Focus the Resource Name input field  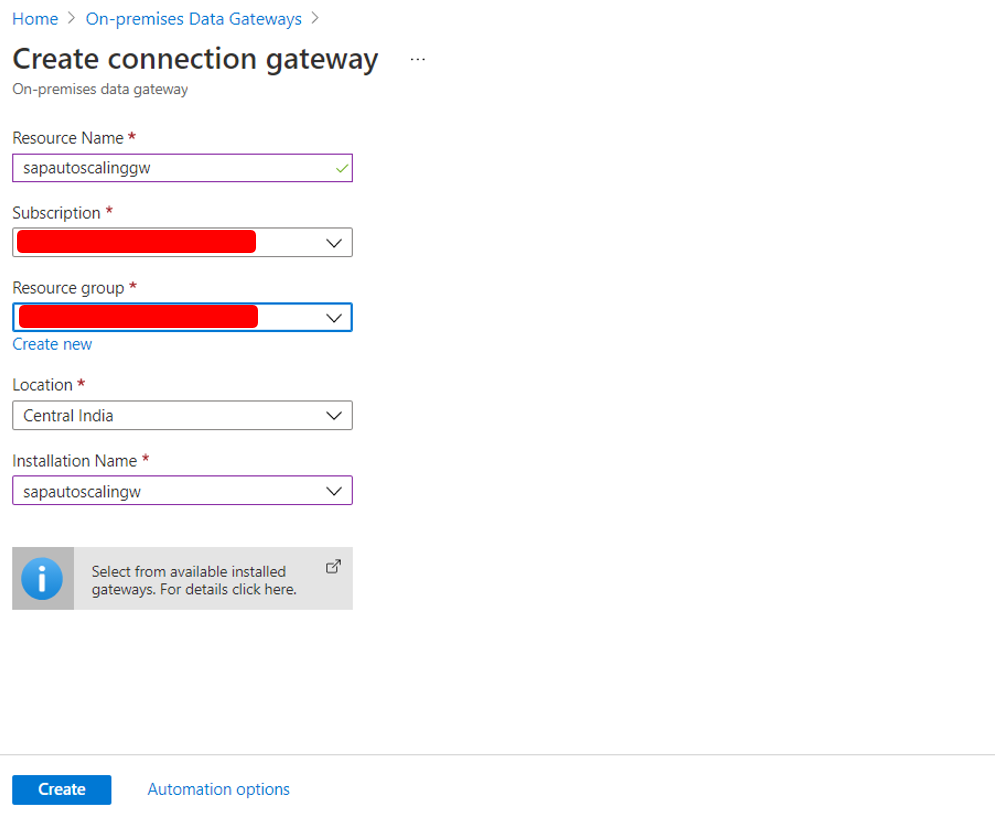coord(182,168)
